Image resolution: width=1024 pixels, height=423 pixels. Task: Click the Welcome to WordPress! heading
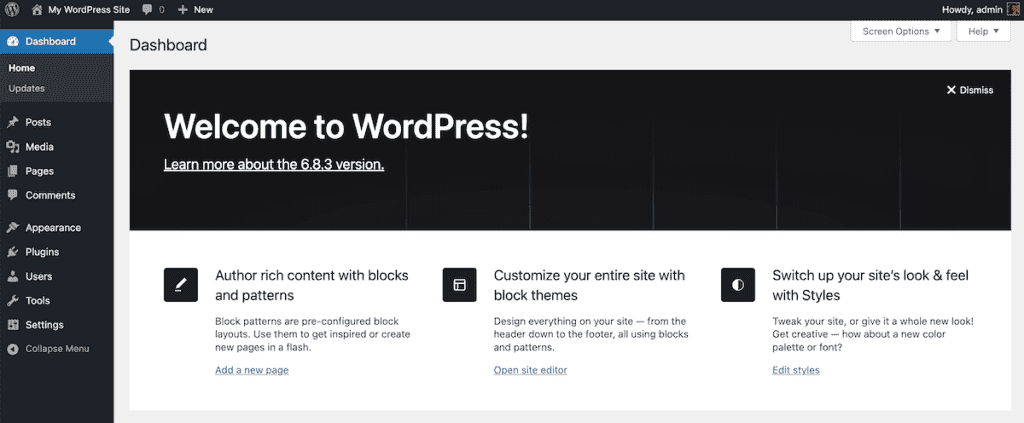point(346,126)
